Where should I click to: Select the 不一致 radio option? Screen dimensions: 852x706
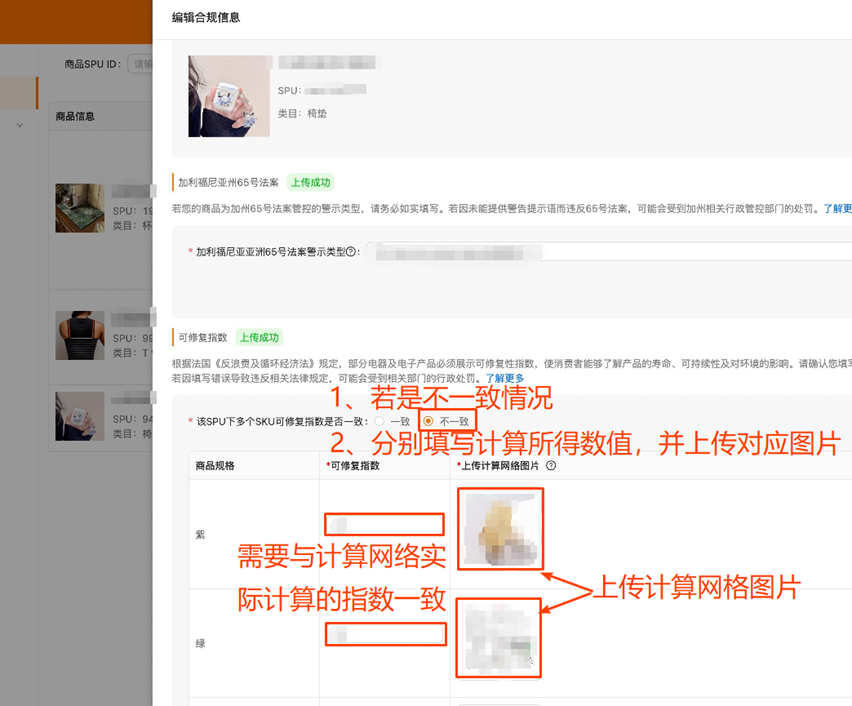[429, 421]
